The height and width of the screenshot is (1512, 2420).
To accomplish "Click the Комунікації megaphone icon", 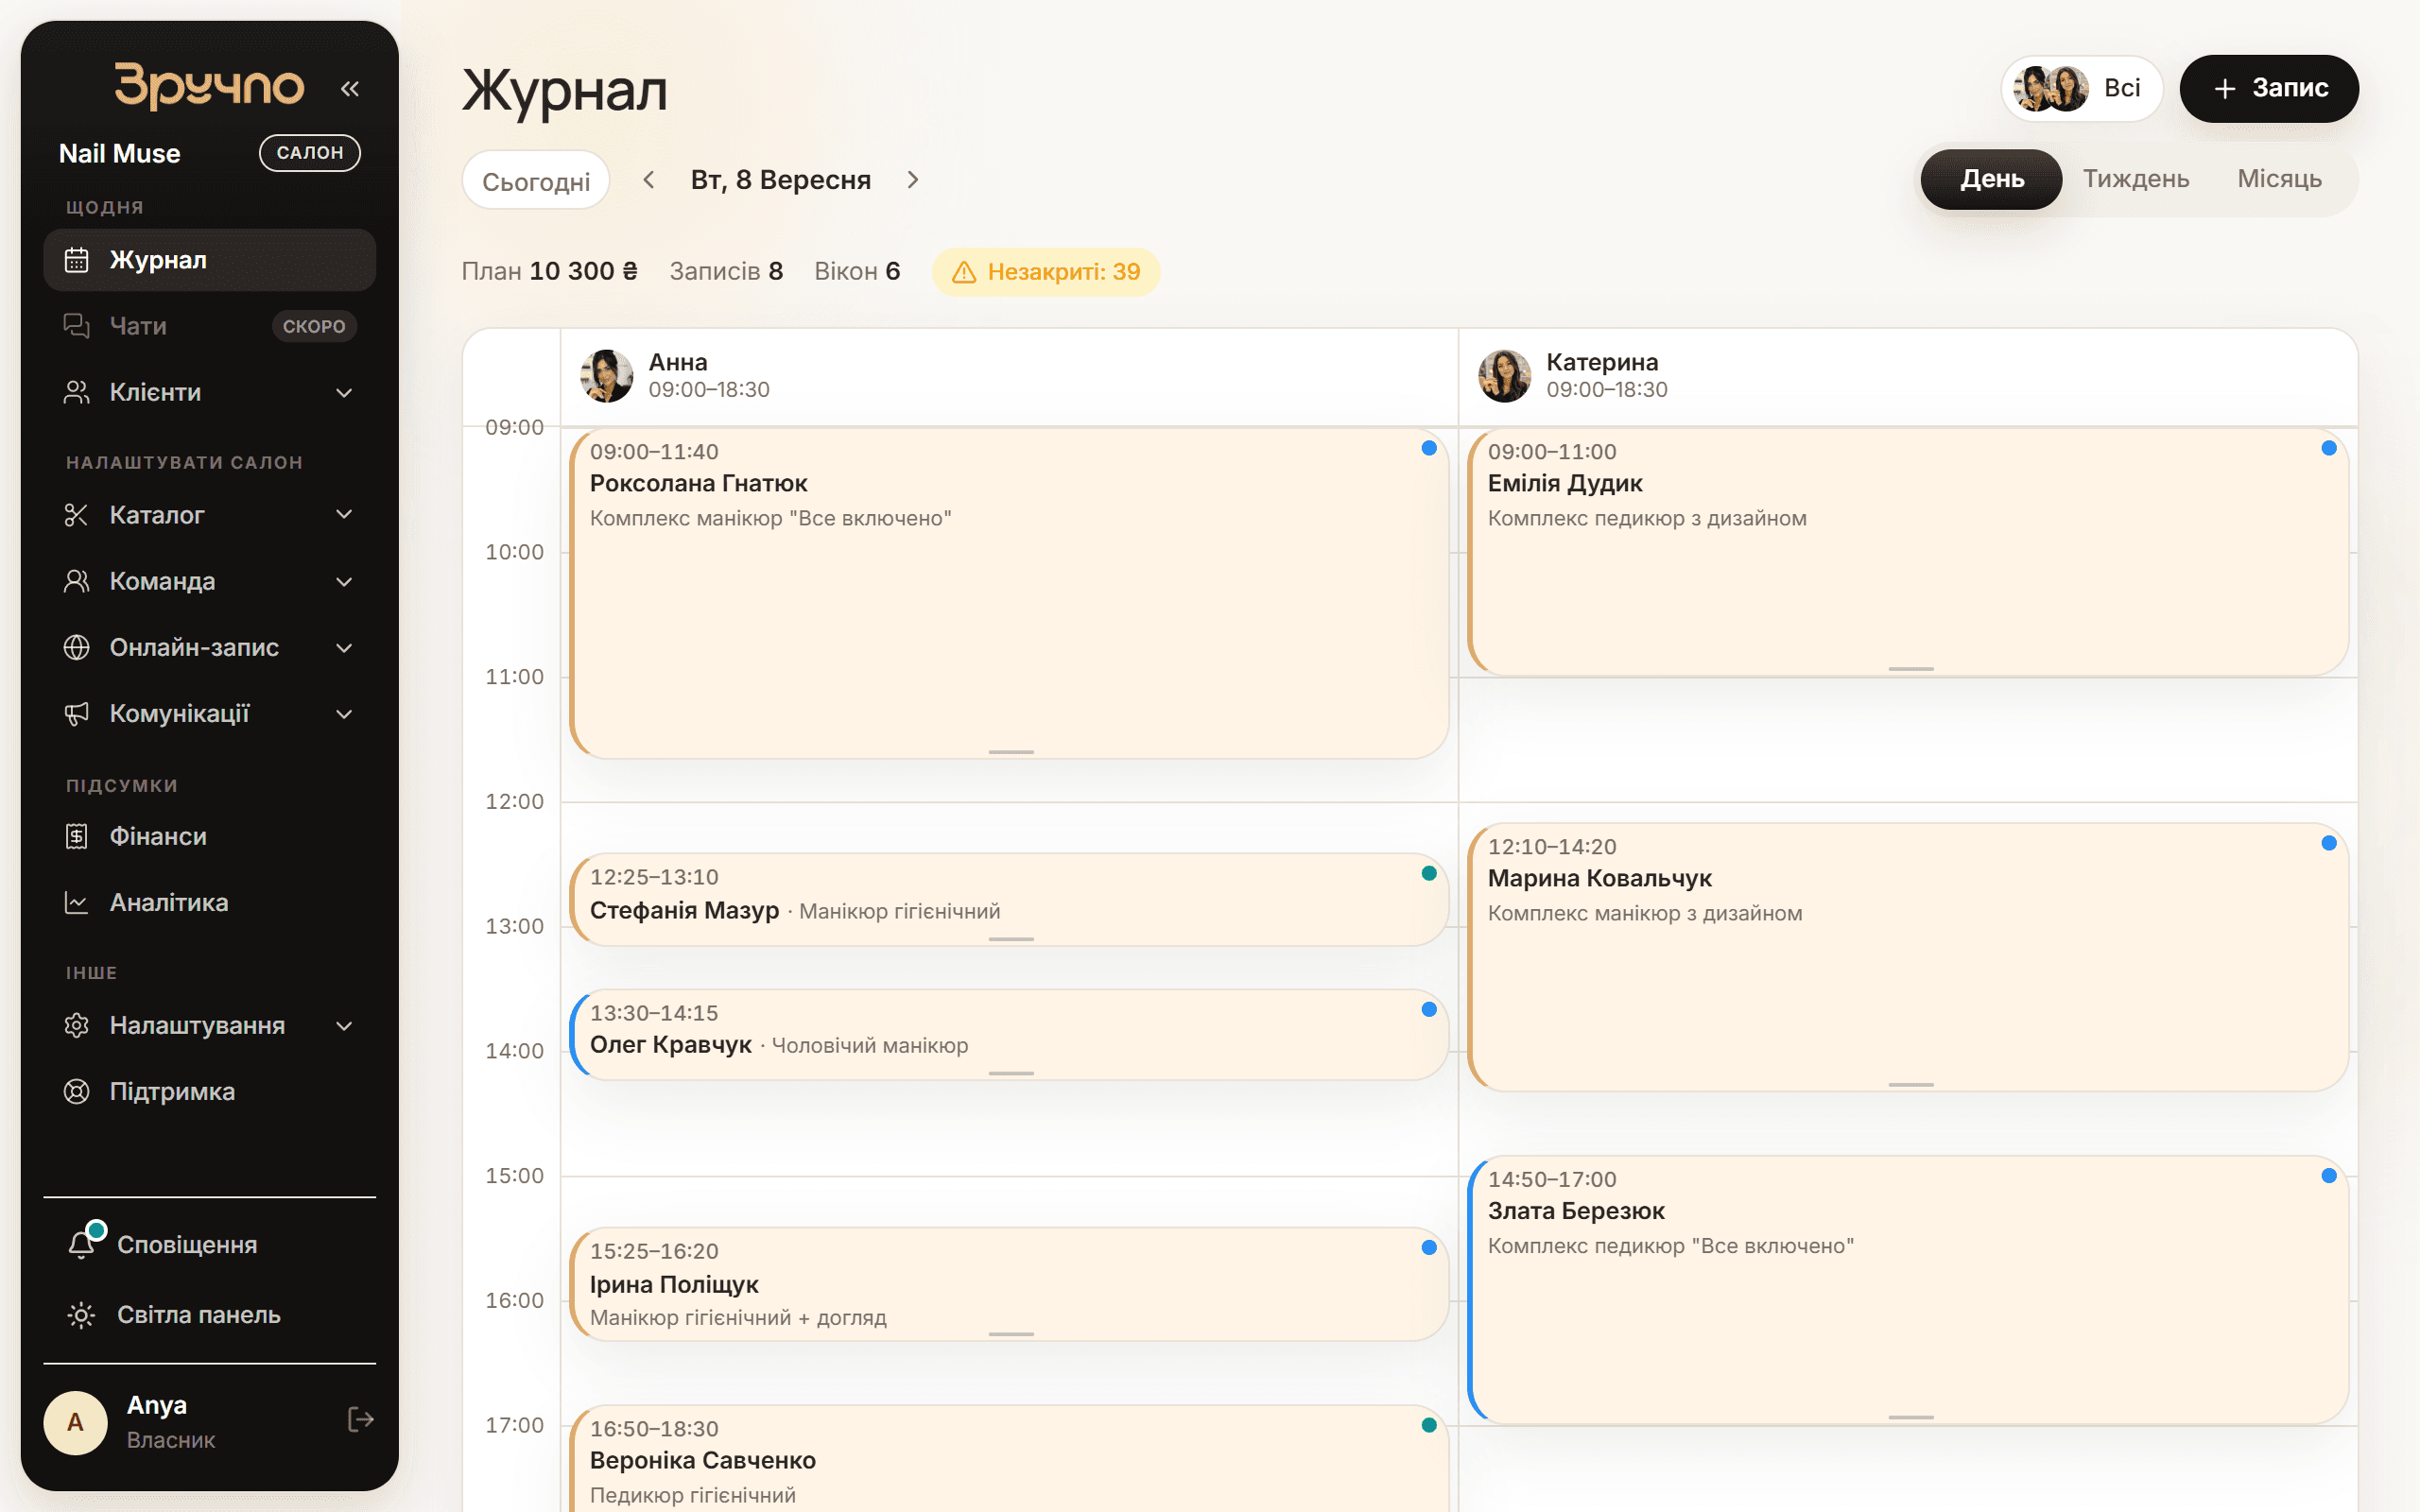I will pos(77,713).
